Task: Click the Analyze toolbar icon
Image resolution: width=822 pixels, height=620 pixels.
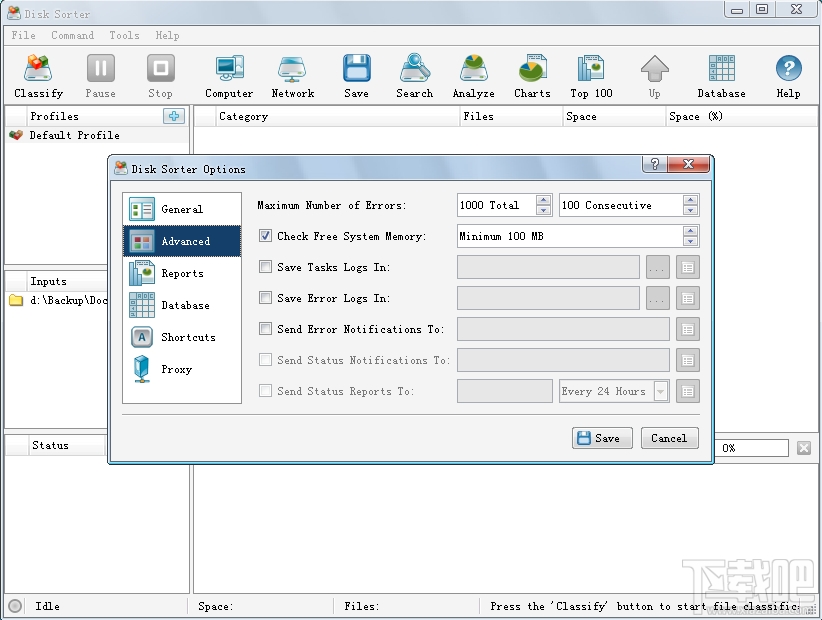Action: 473,77
